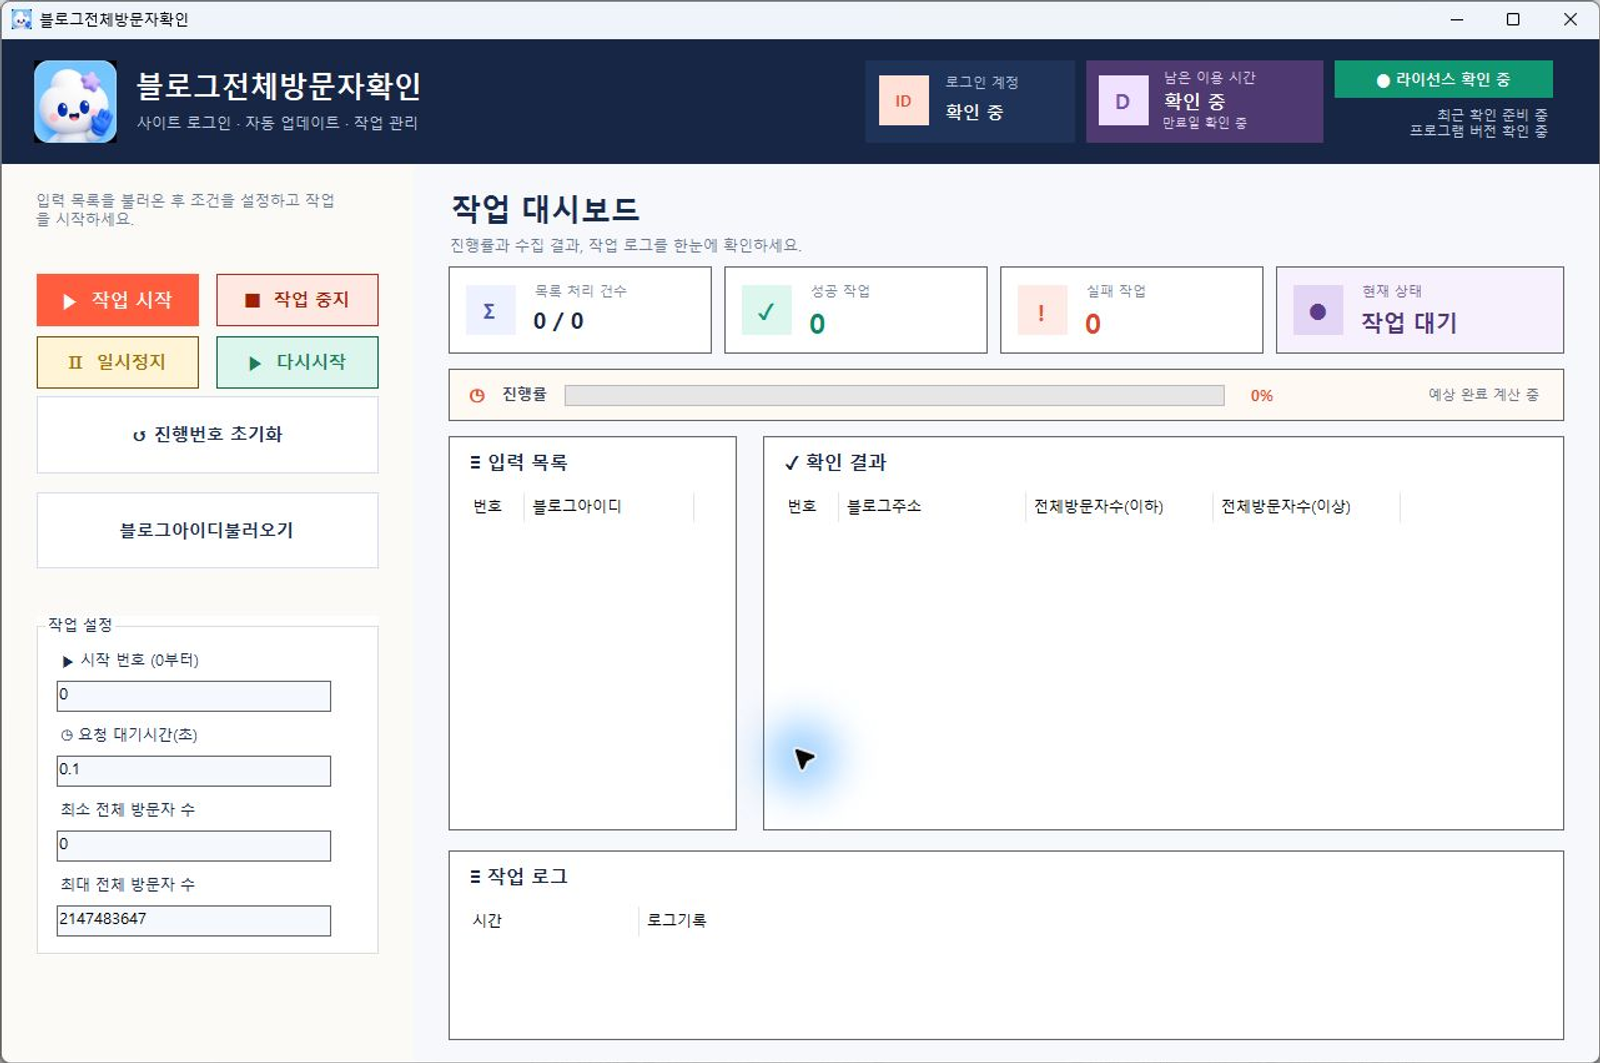
Task: Minimize the 블로그전체방문자확인 window
Action: [1457, 19]
